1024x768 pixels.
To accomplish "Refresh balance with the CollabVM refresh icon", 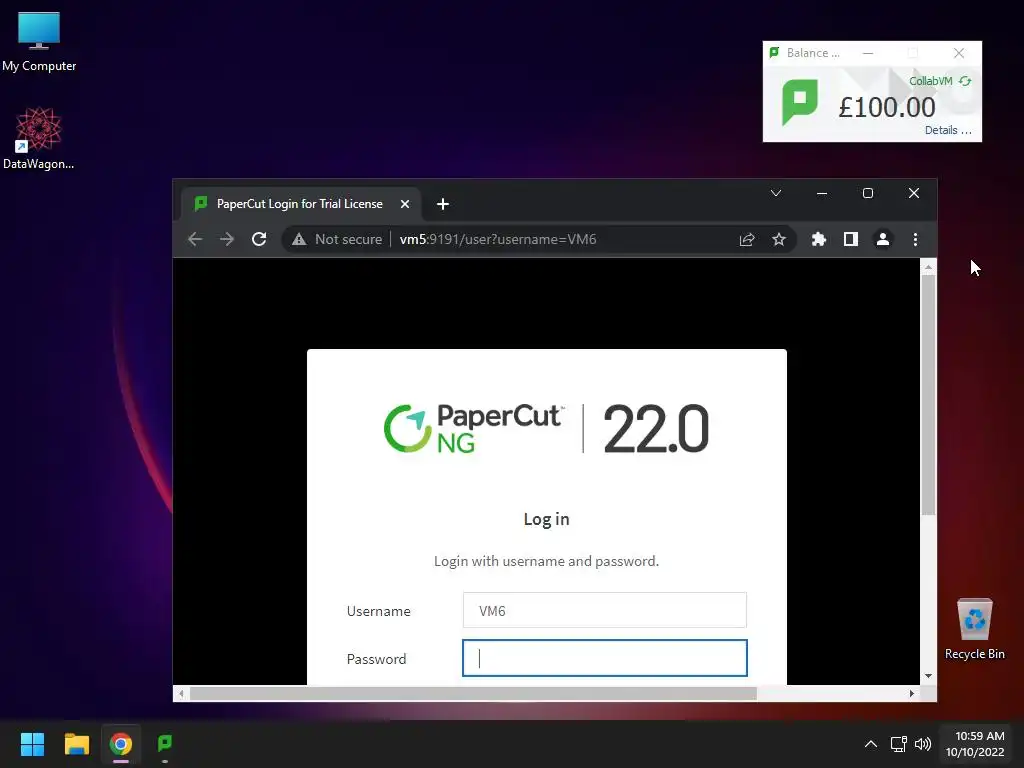I will coord(965,81).
